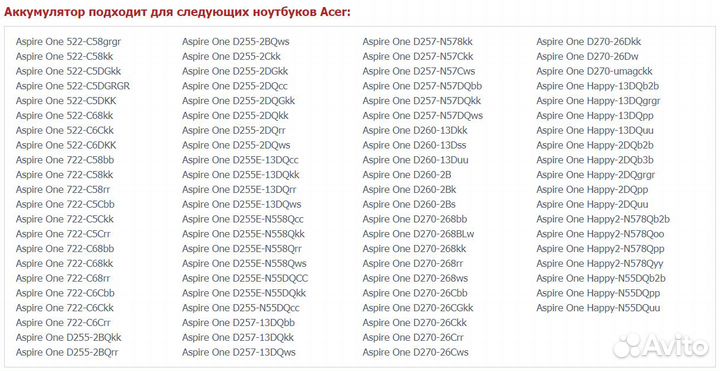Screen dimensions: 720x371
Task: Select "Aspire One D255-2DQGkk"
Action: coord(239,101)
